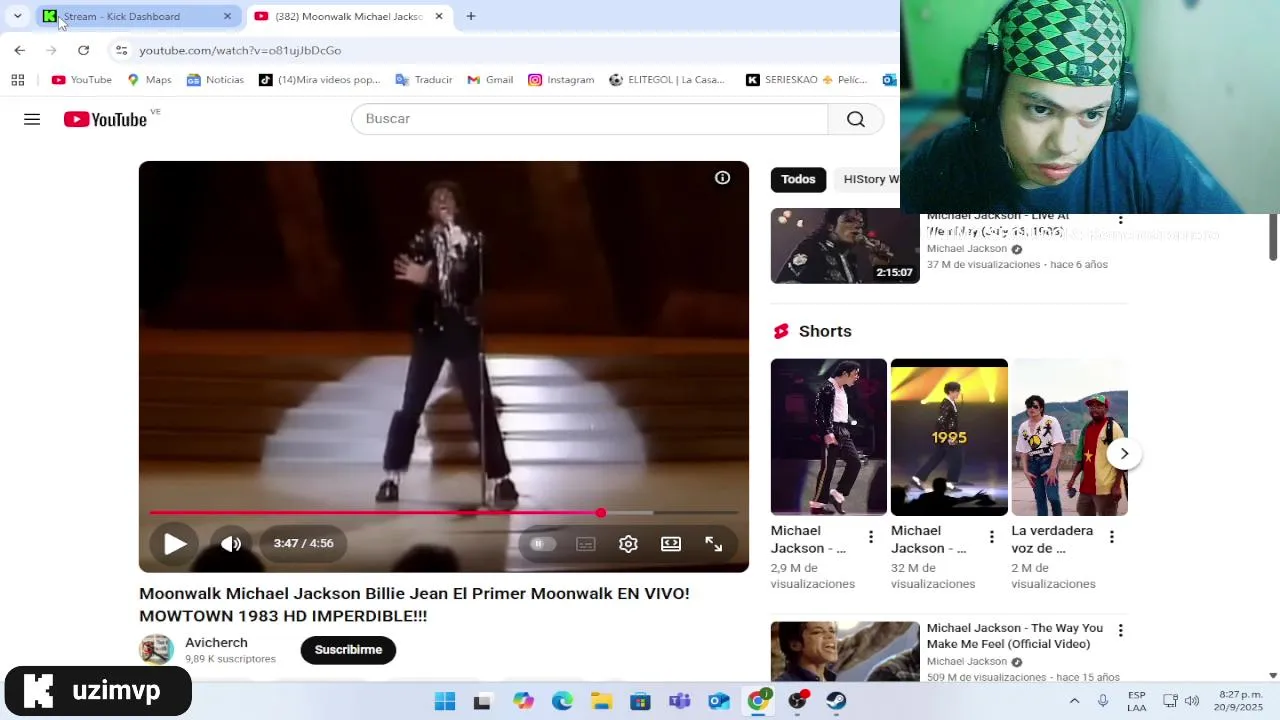Go to the YouTube home logo
1280x720 pixels.
coord(105,119)
